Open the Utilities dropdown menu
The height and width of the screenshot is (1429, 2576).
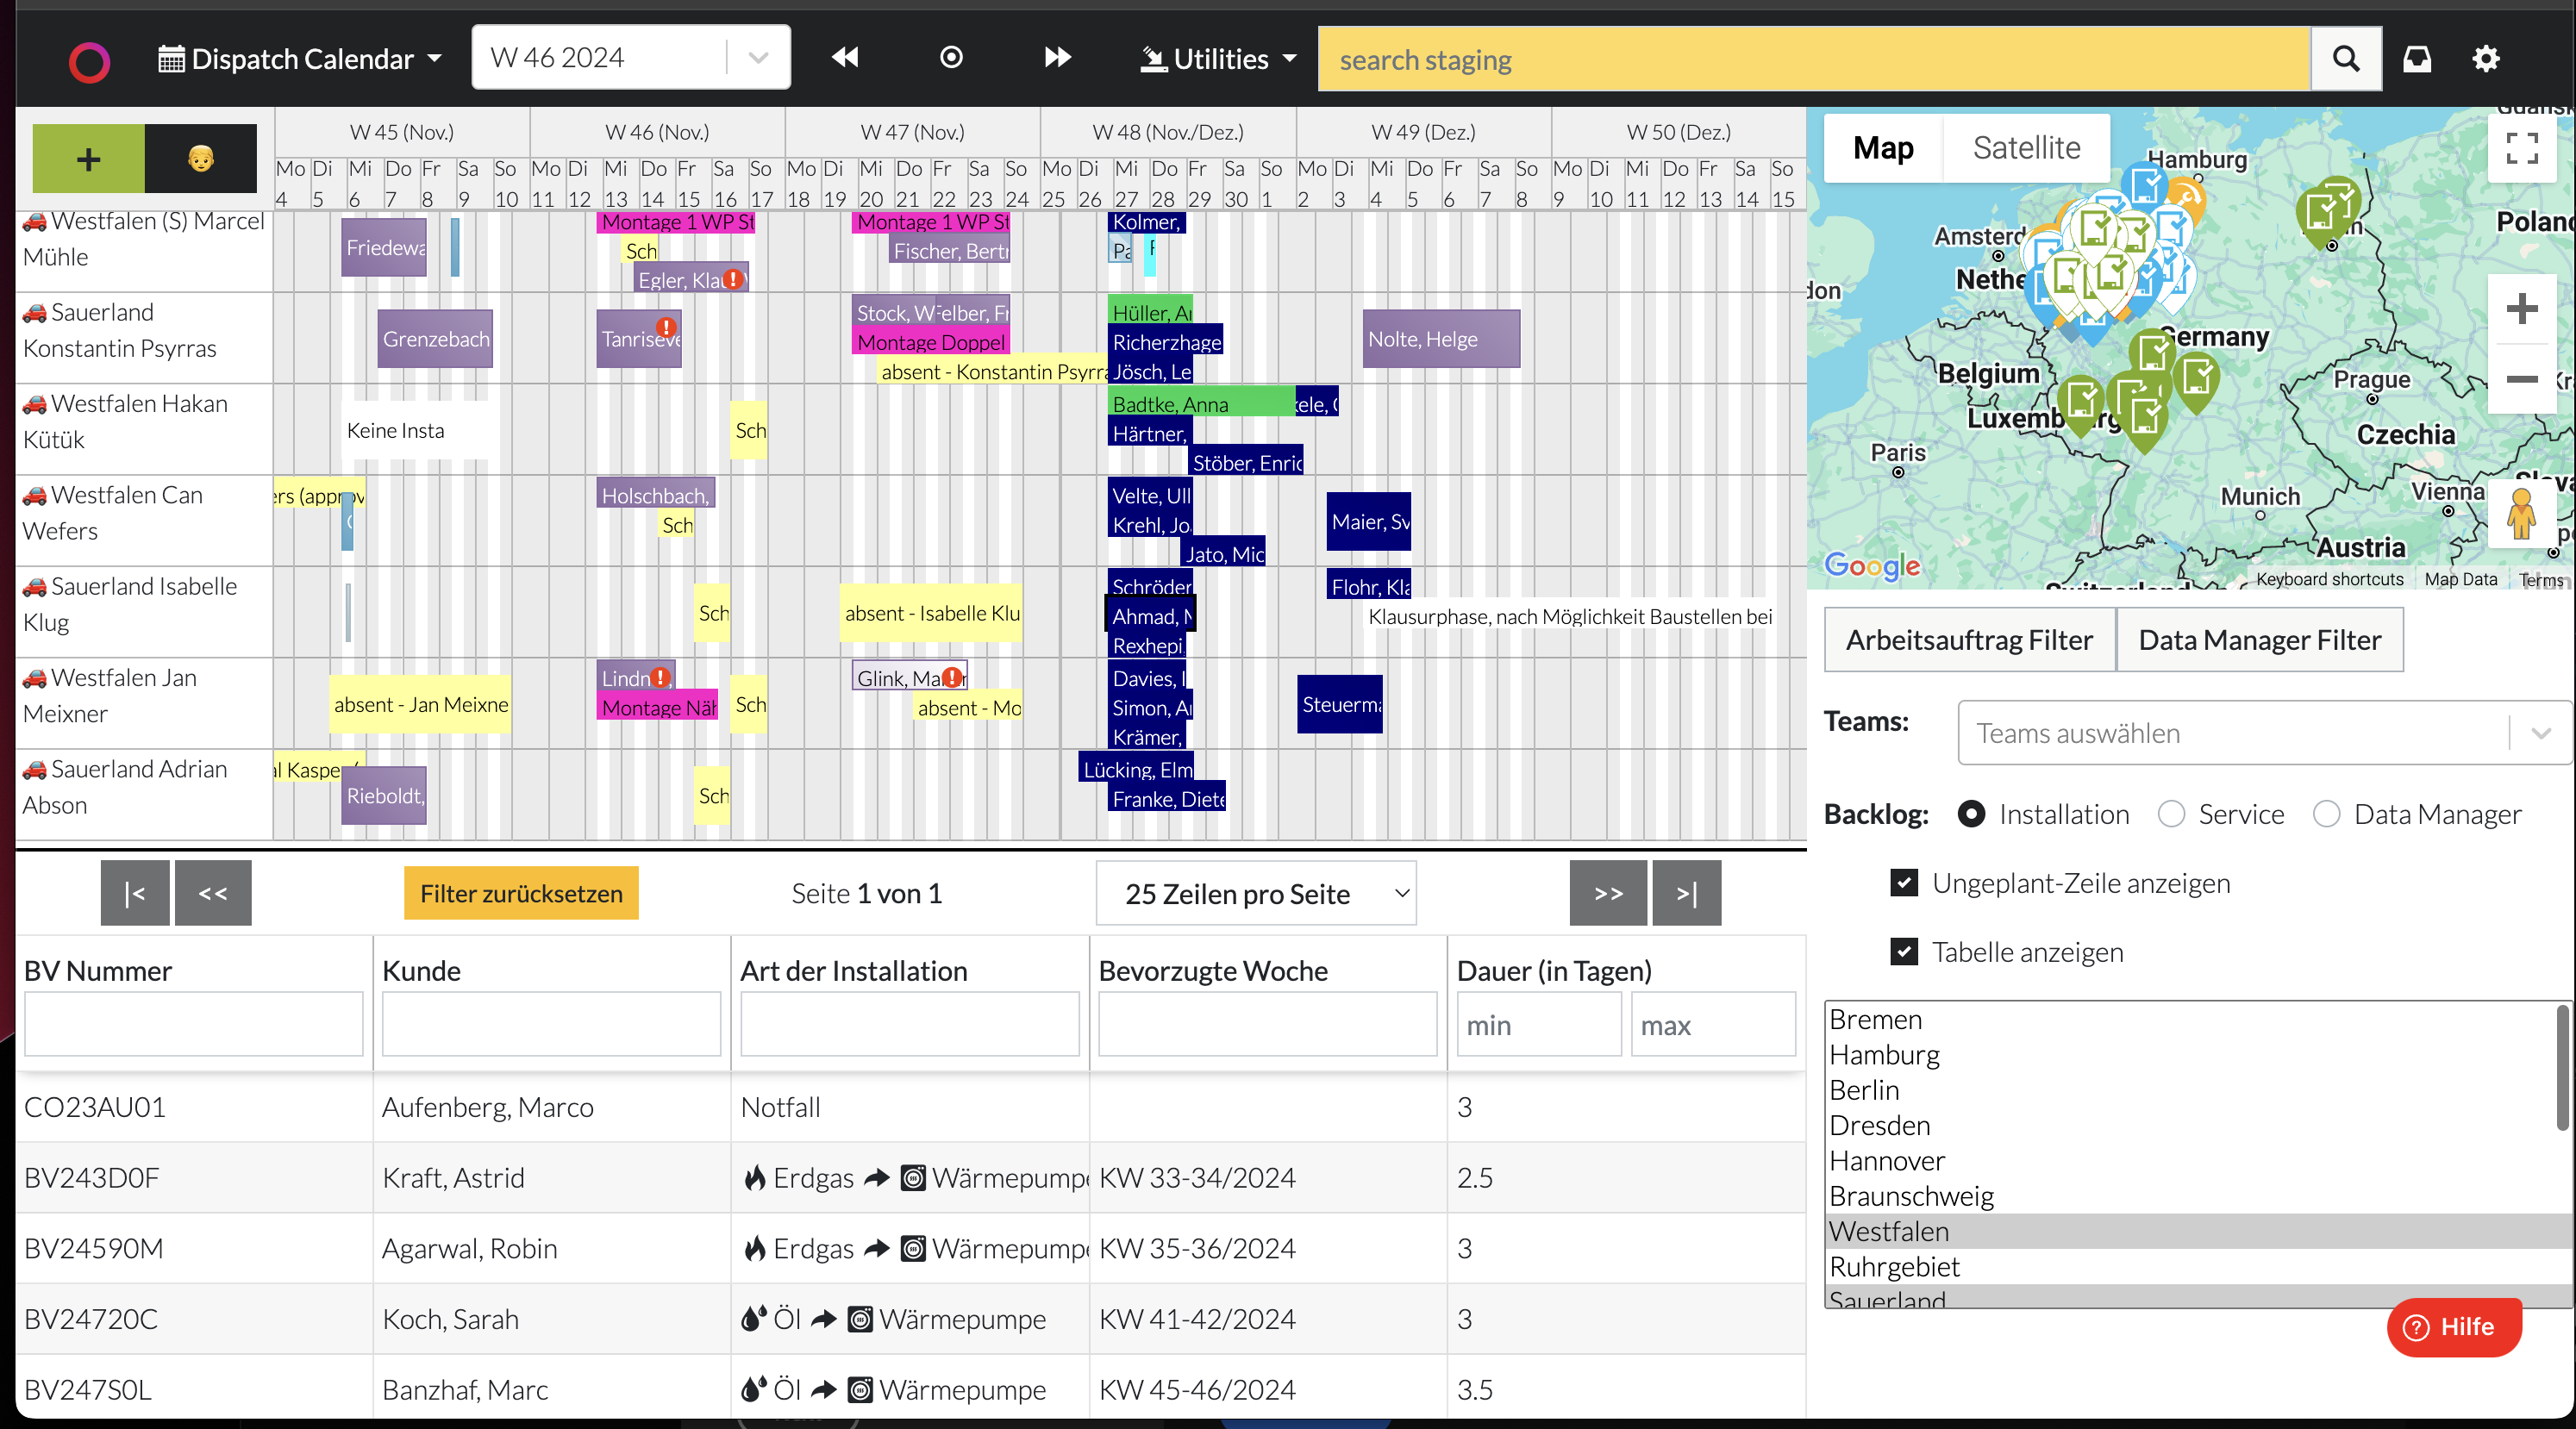tap(1219, 59)
